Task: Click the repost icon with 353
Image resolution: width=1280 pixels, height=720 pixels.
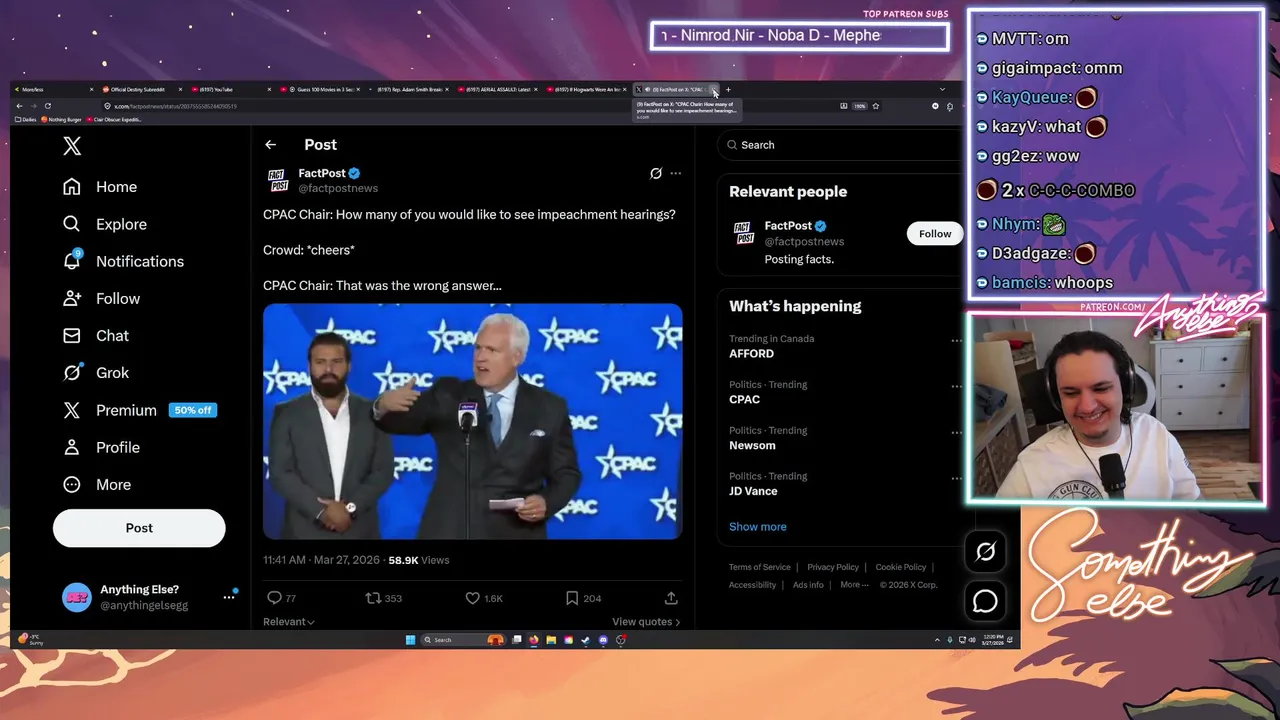Action: pyautogui.click(x=373, y=598)
